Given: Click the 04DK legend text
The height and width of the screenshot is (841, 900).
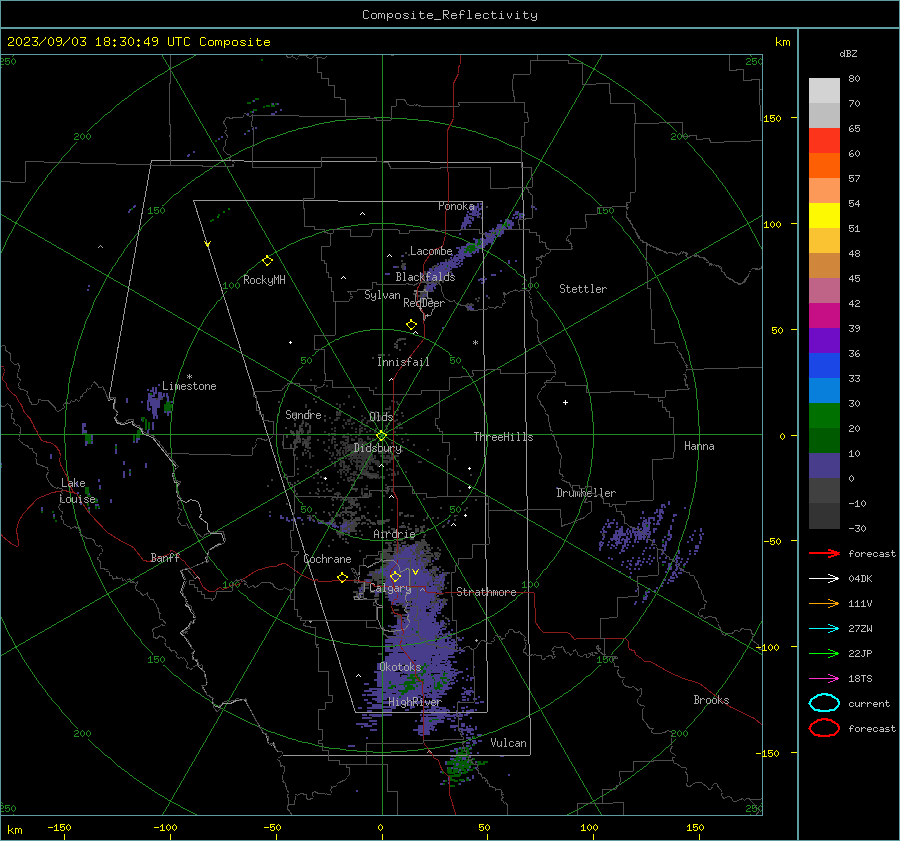Looking at the screenshot, I should pos(860,578).
